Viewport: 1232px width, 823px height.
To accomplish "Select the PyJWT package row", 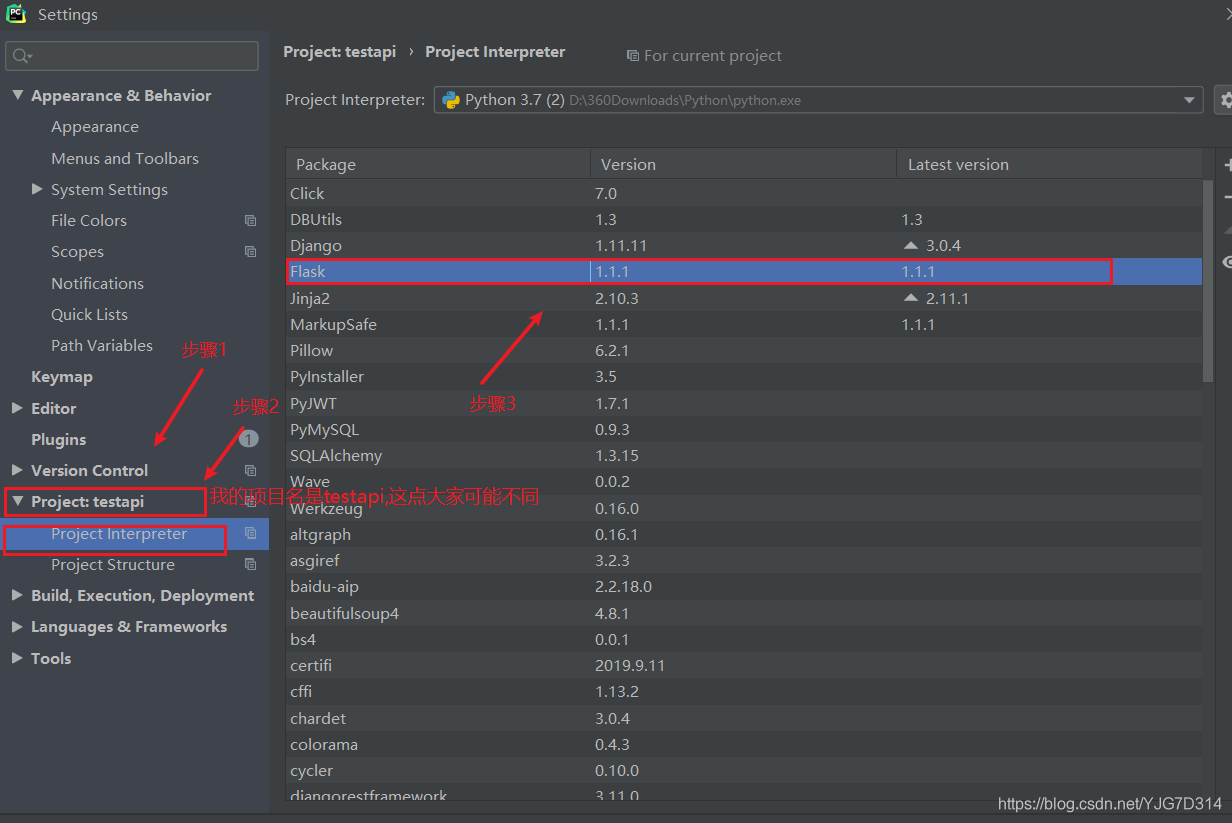I will pyautogui.click(x=744, y=403).
